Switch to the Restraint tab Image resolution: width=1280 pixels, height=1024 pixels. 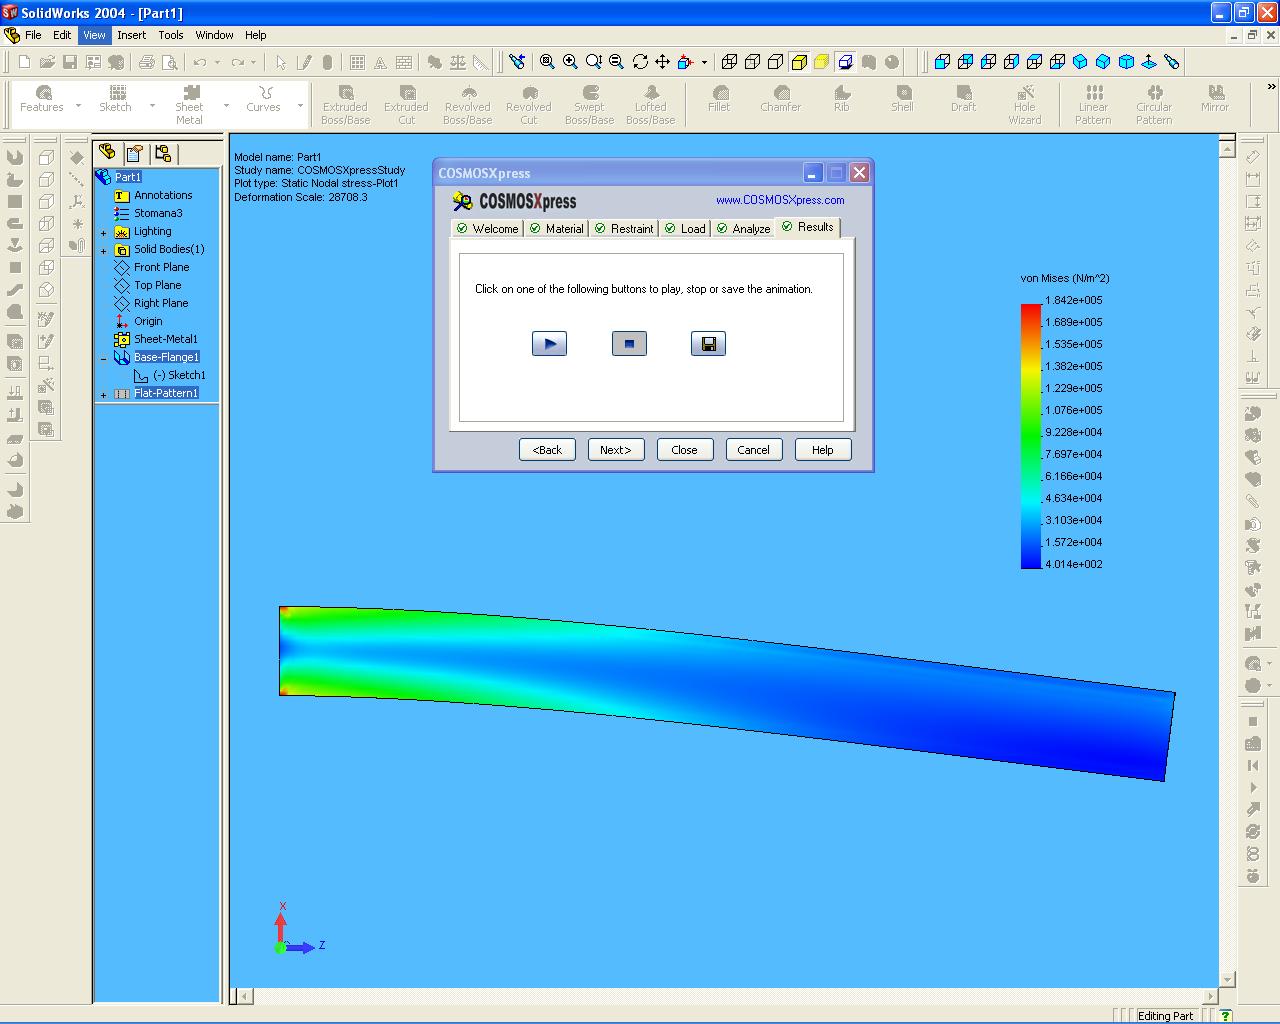[x=624, y=229]
